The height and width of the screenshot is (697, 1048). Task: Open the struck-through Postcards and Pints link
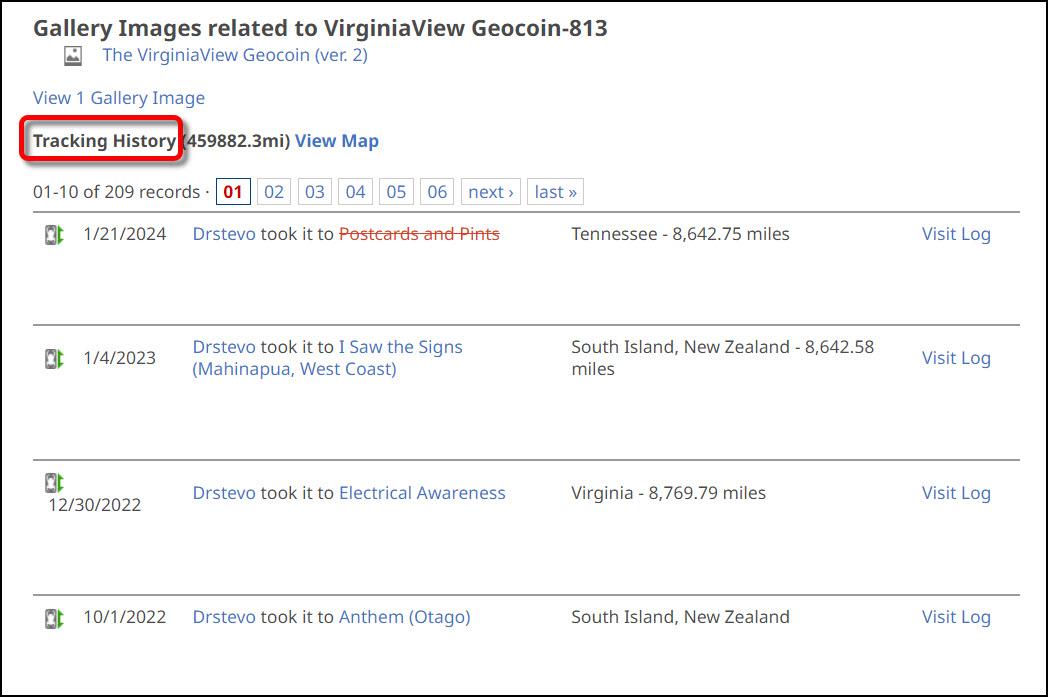point(419,234)
